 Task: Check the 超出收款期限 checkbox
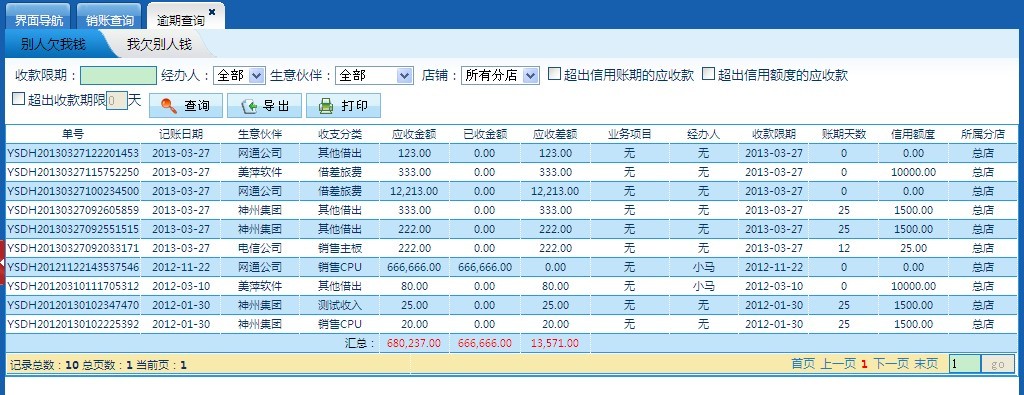18,99
